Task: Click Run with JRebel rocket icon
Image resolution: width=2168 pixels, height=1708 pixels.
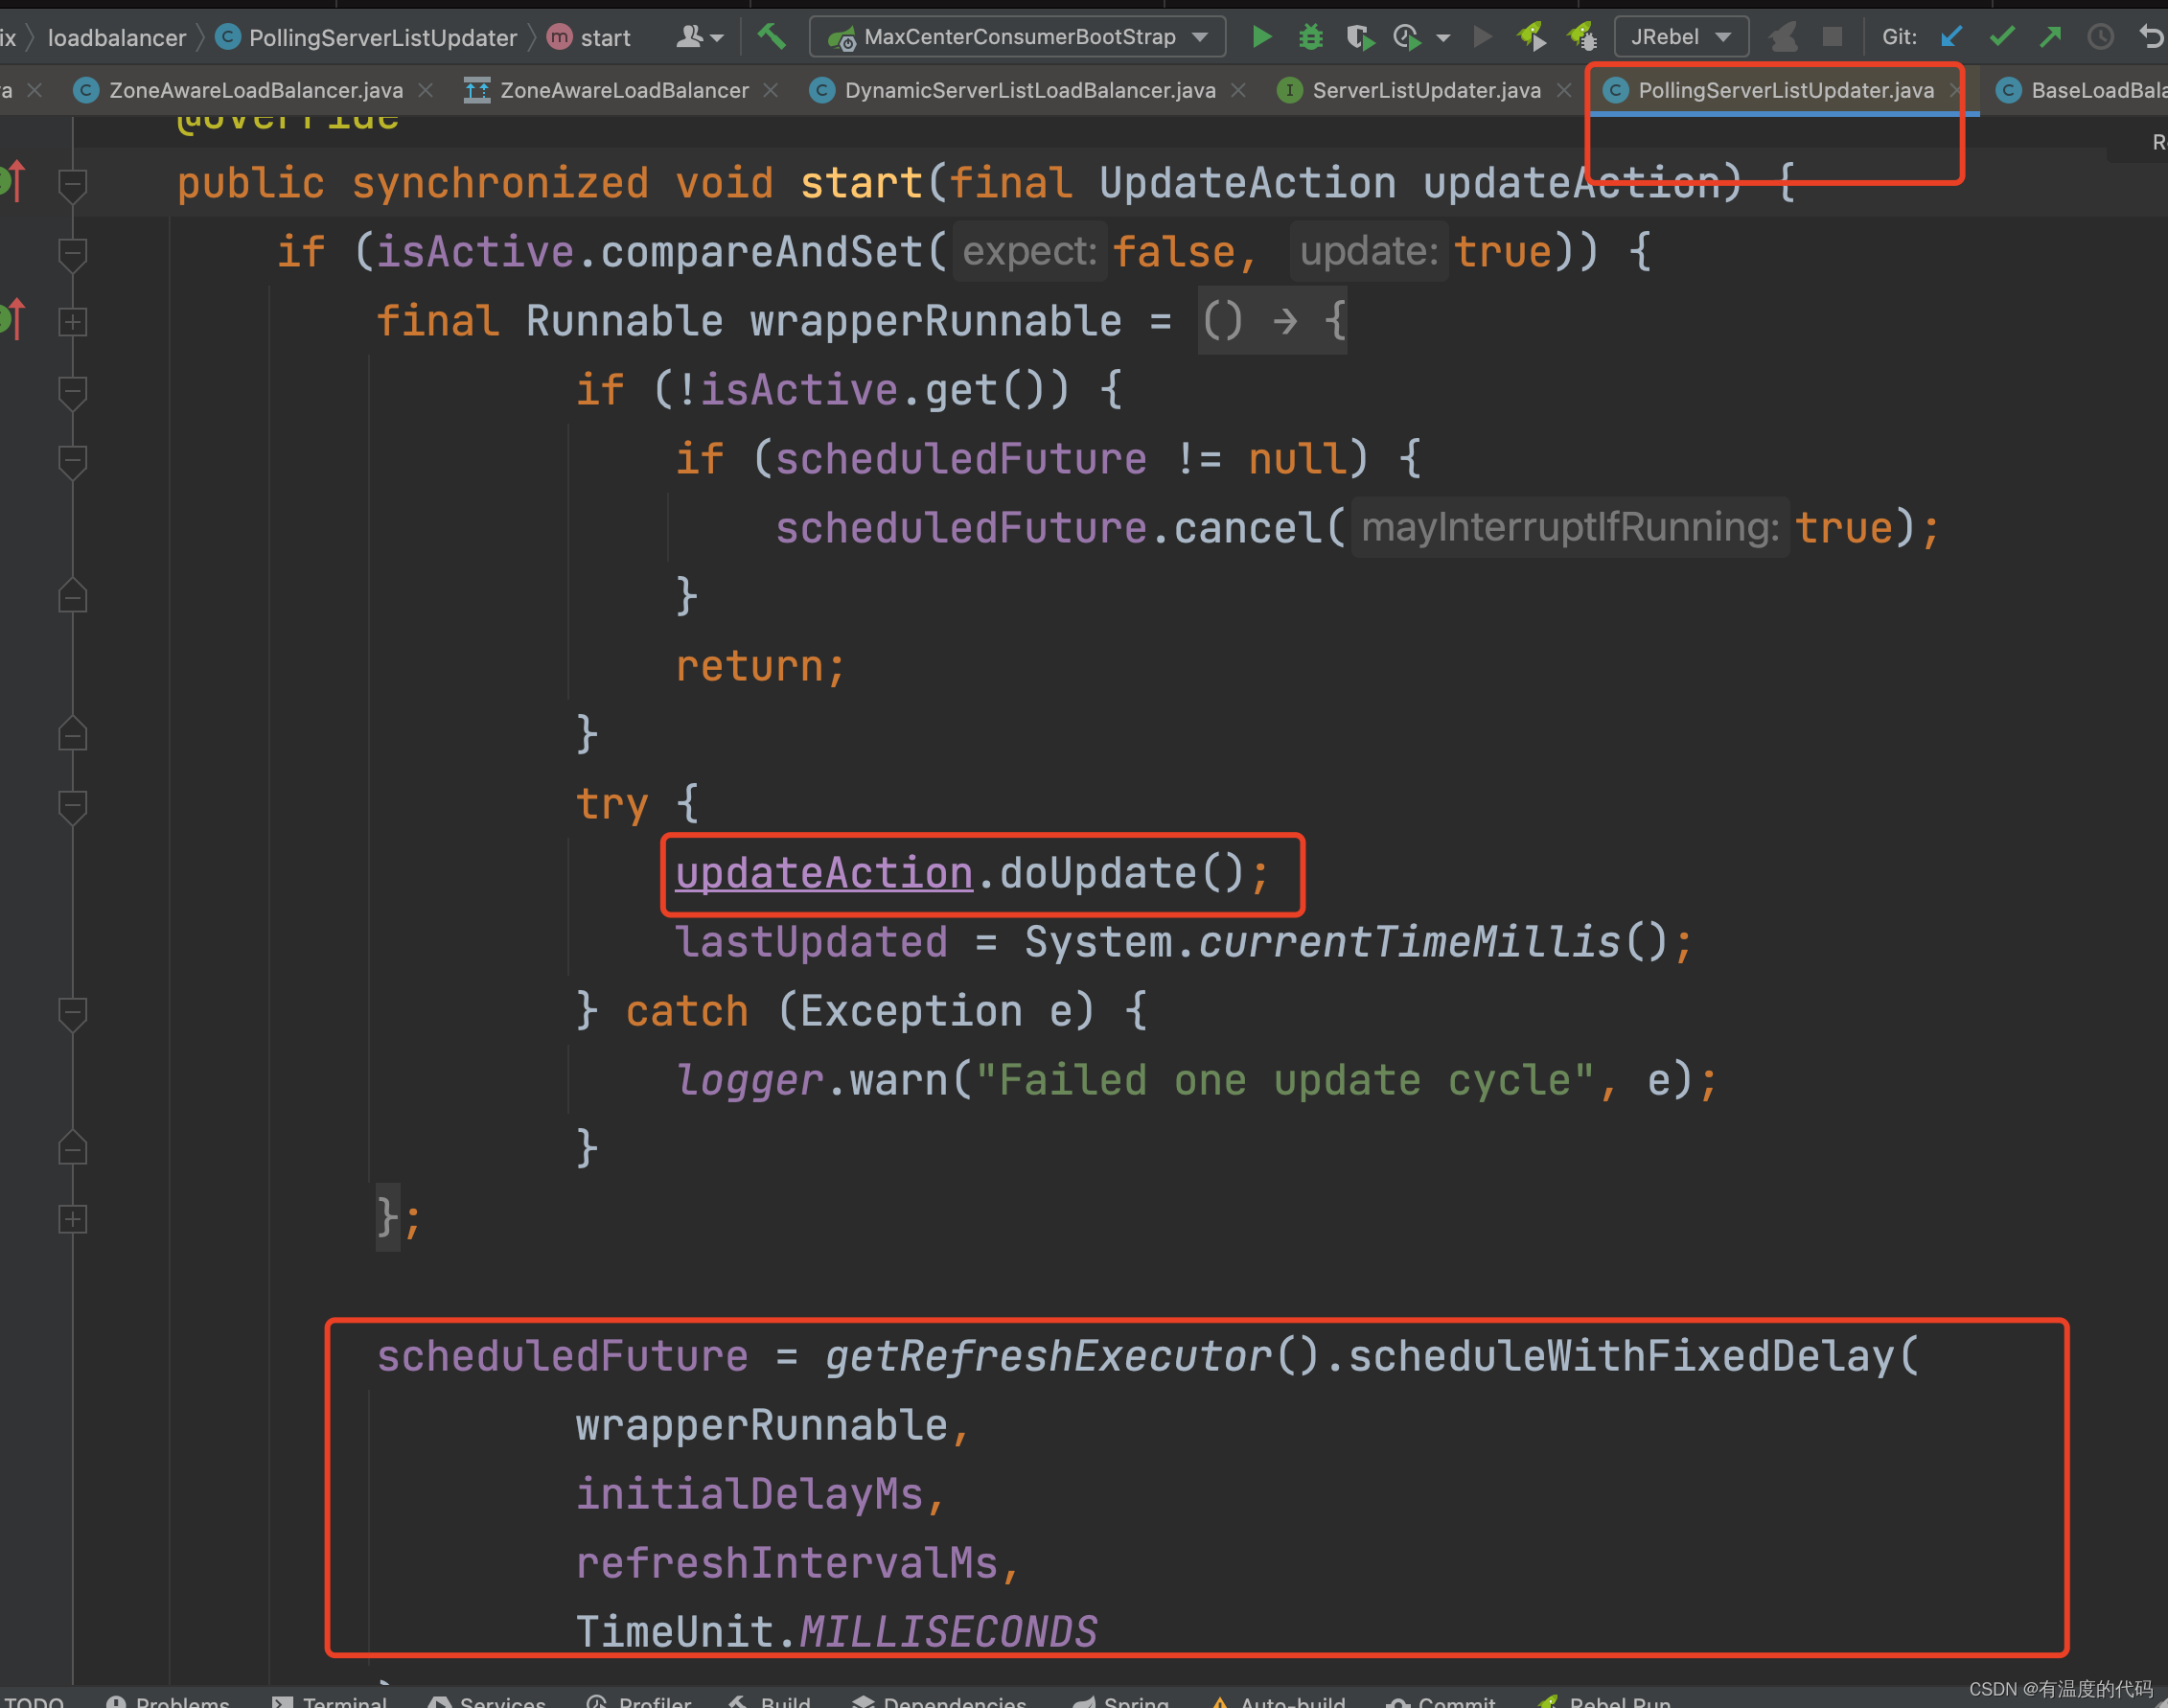Action: tap(1531, 37)
